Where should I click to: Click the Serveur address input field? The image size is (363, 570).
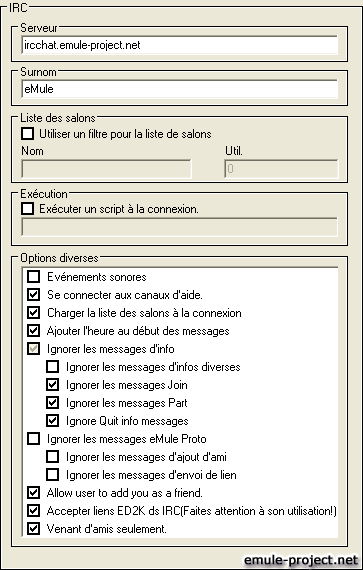coord(180,45)
